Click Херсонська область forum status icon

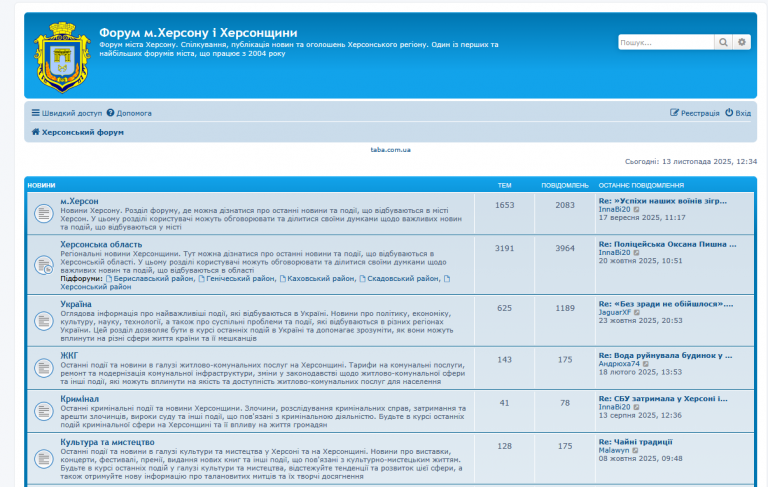click(x=44, y=265)
